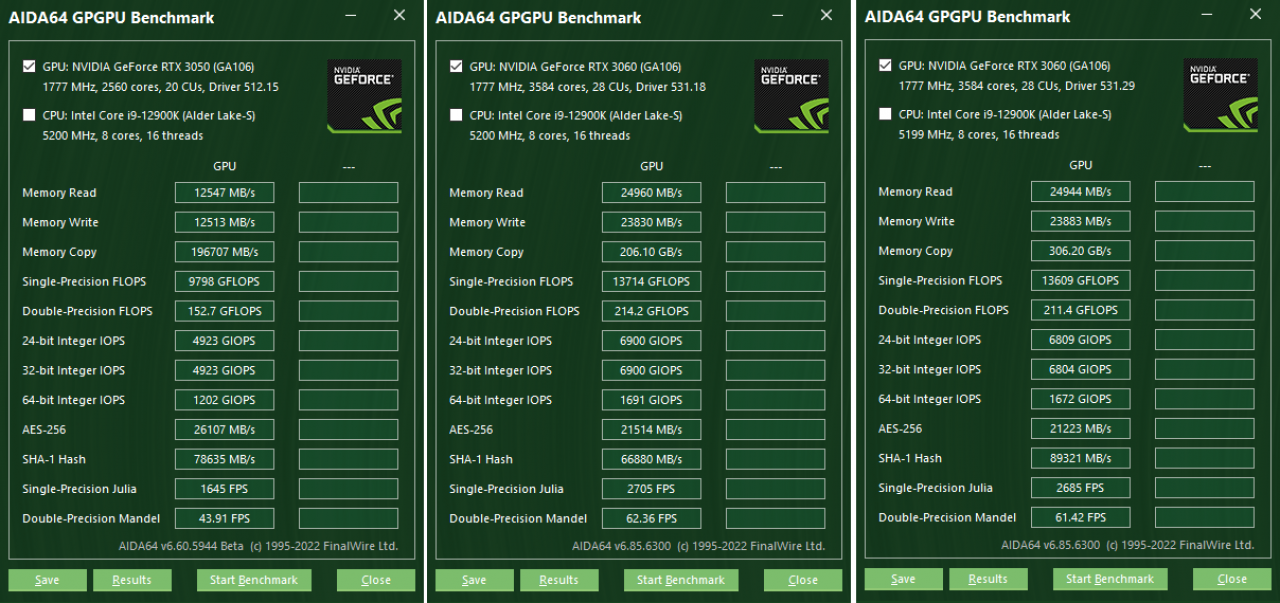Click GeForce logo in driver 531.29 window

[1221, 95]
